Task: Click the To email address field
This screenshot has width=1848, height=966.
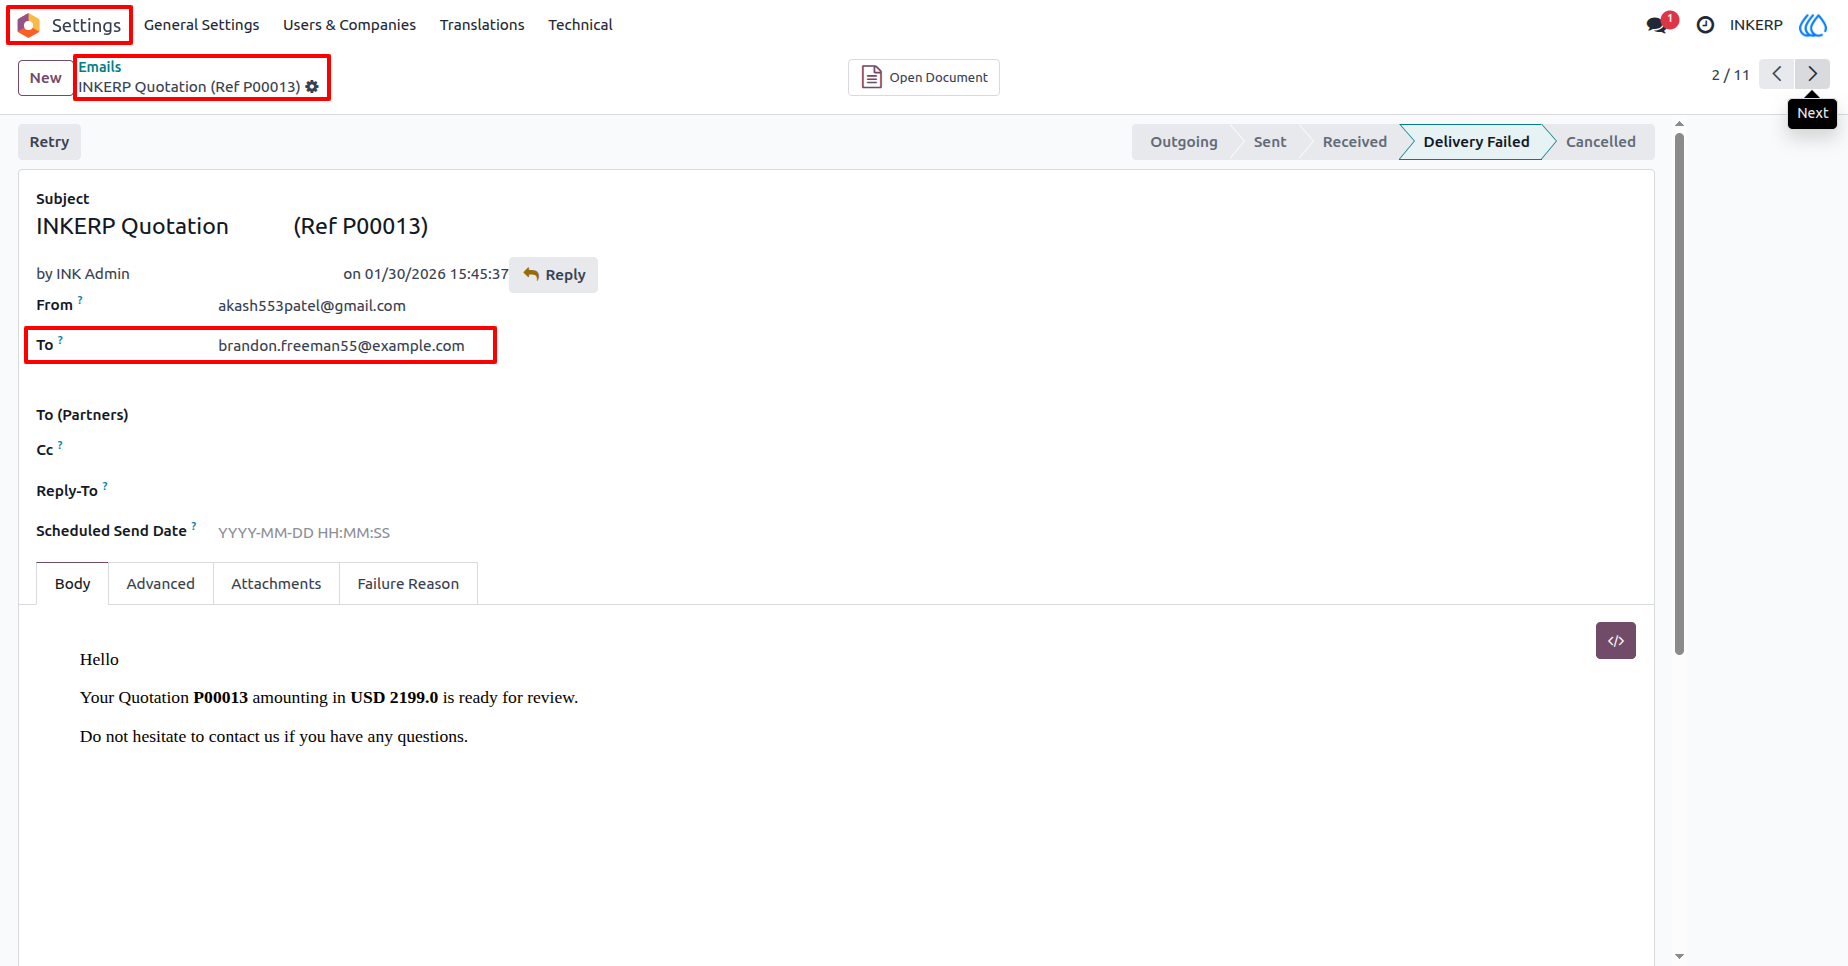Action: tap(341, 346)
